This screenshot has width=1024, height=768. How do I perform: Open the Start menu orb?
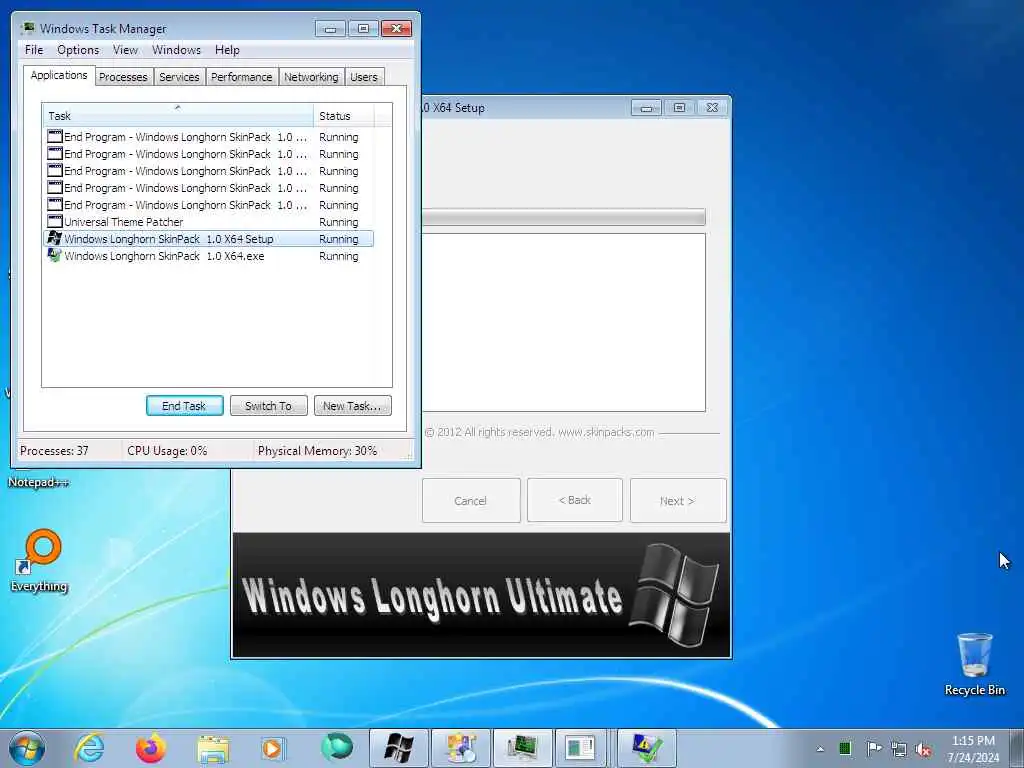[x=26, y=748]
